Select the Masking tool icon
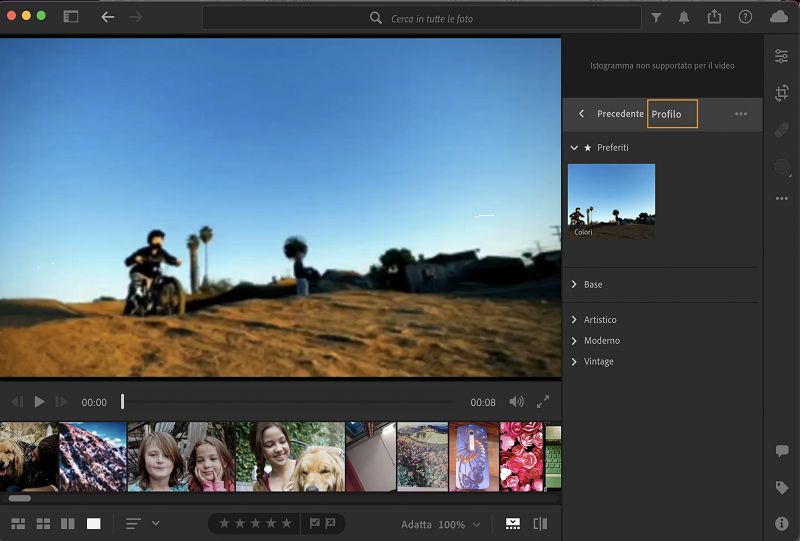The height and width of the screenshot is (541, 800). 782,167
